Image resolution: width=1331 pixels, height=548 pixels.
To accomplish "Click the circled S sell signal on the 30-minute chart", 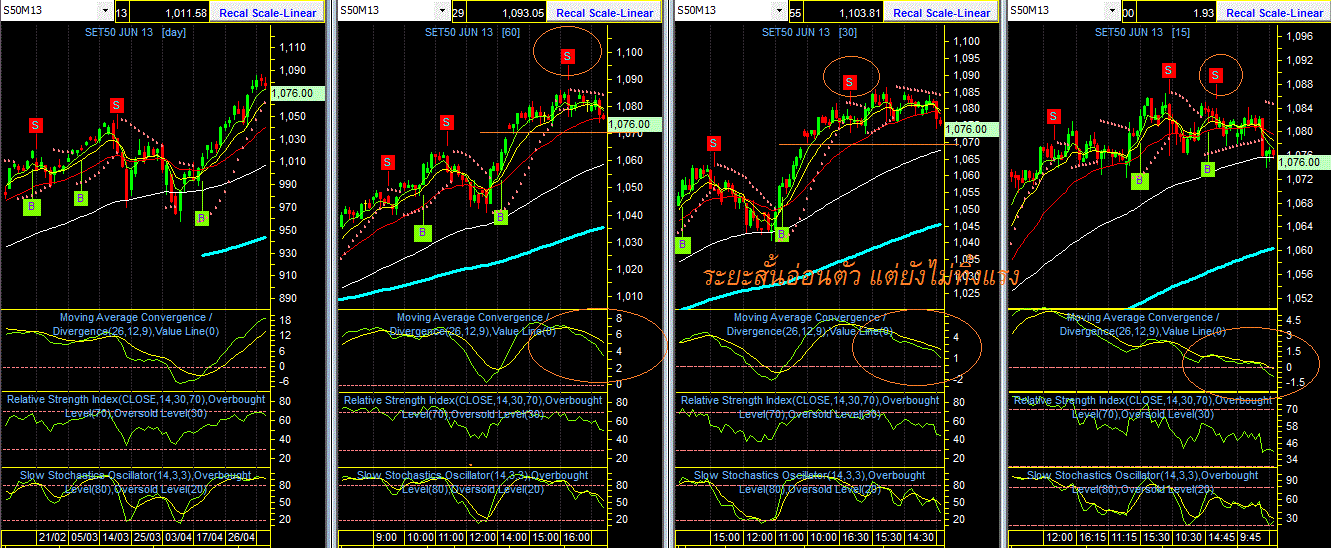I will click(850, 82).
